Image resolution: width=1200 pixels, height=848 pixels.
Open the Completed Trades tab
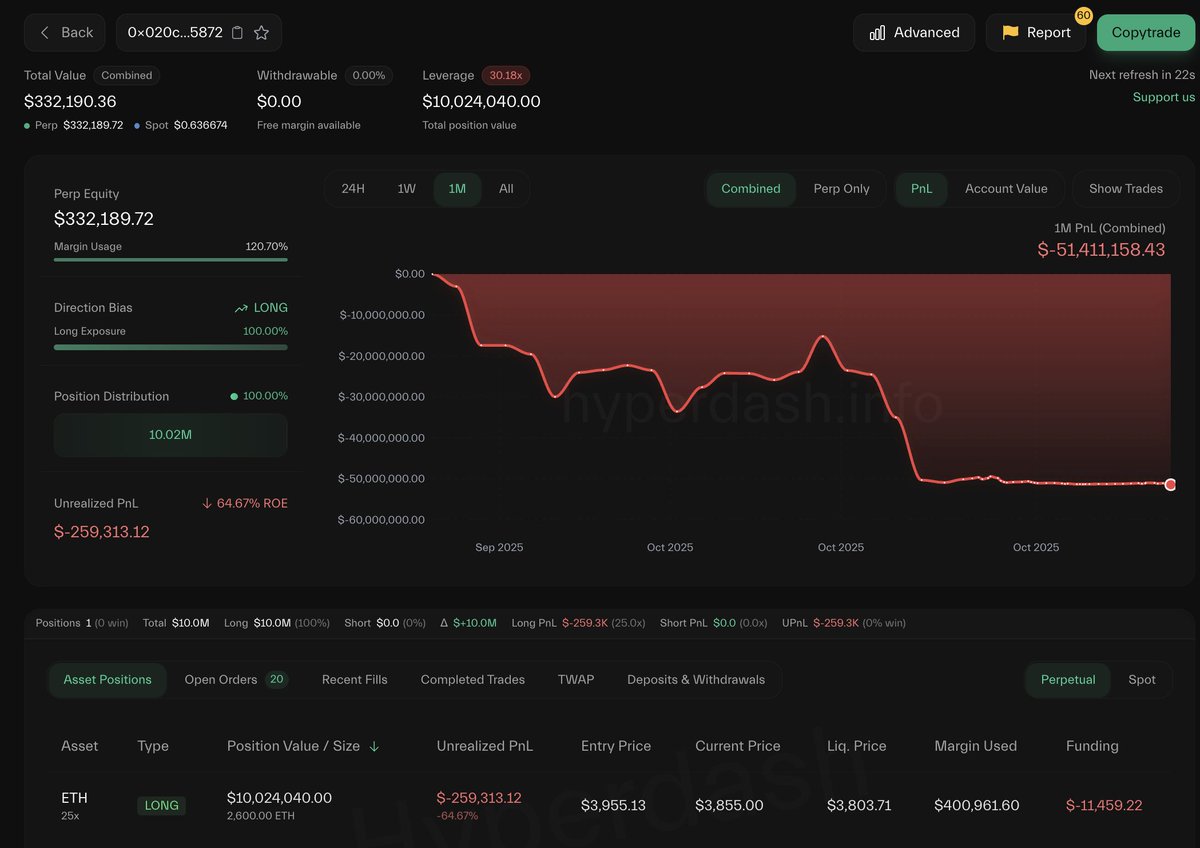[473, 679]
